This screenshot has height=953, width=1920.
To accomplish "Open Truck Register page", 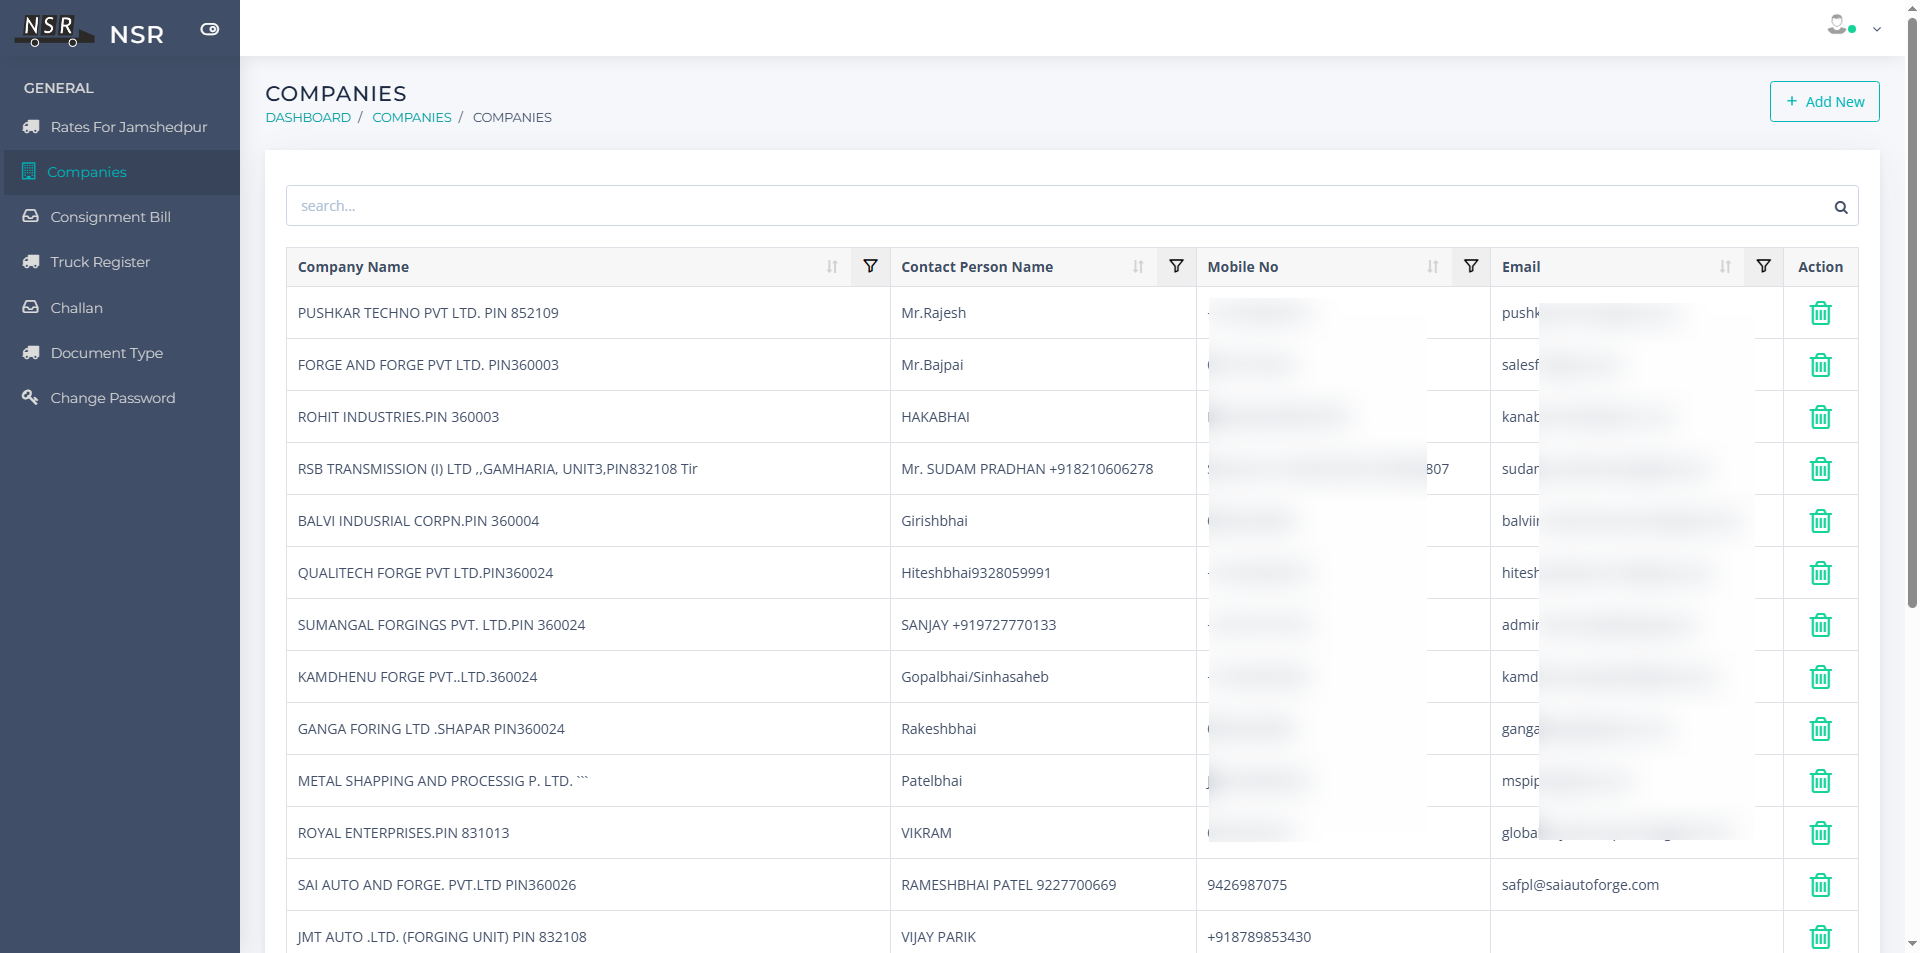I will point(120,262).
